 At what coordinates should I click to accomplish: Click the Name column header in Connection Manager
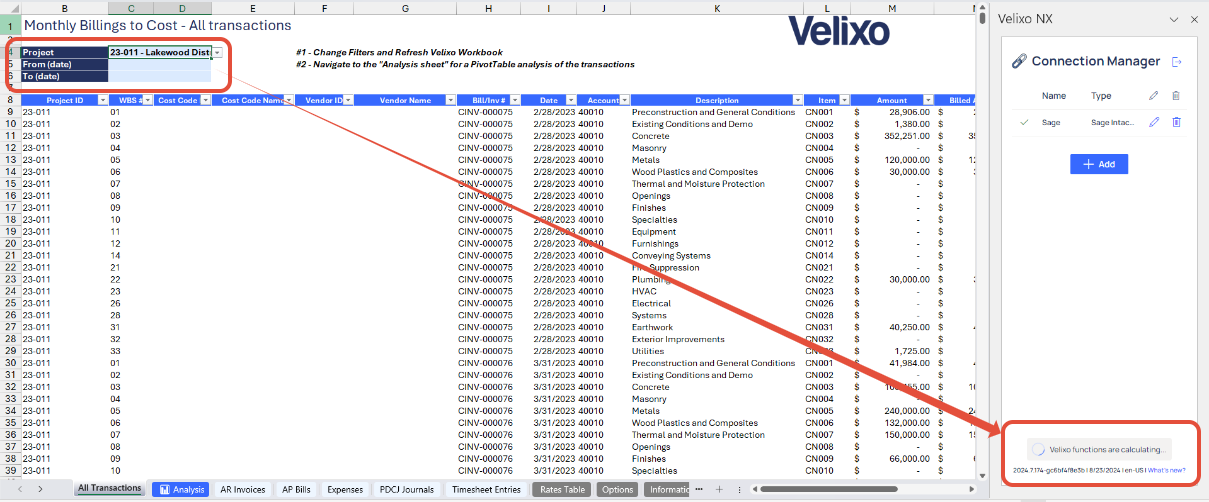tap(1054, 96)
